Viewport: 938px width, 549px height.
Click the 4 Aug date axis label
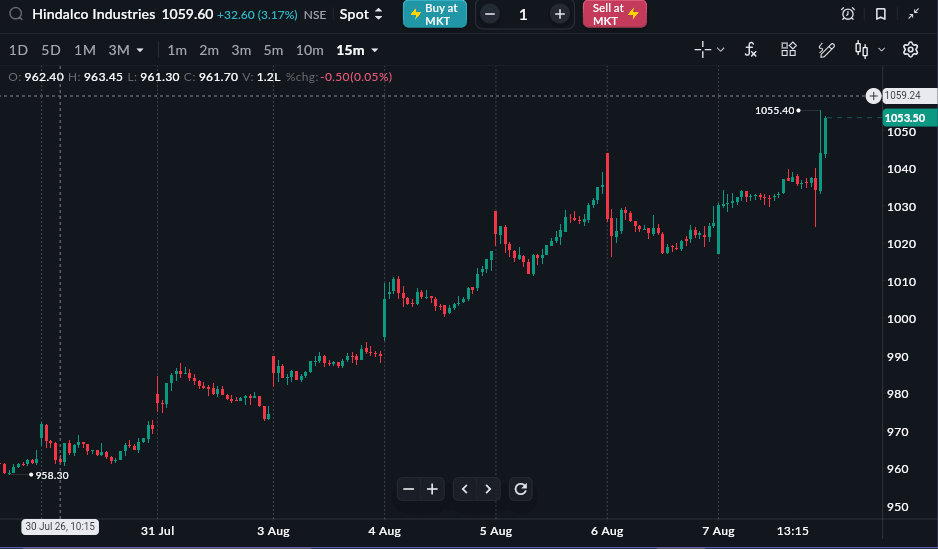(384, 531)
